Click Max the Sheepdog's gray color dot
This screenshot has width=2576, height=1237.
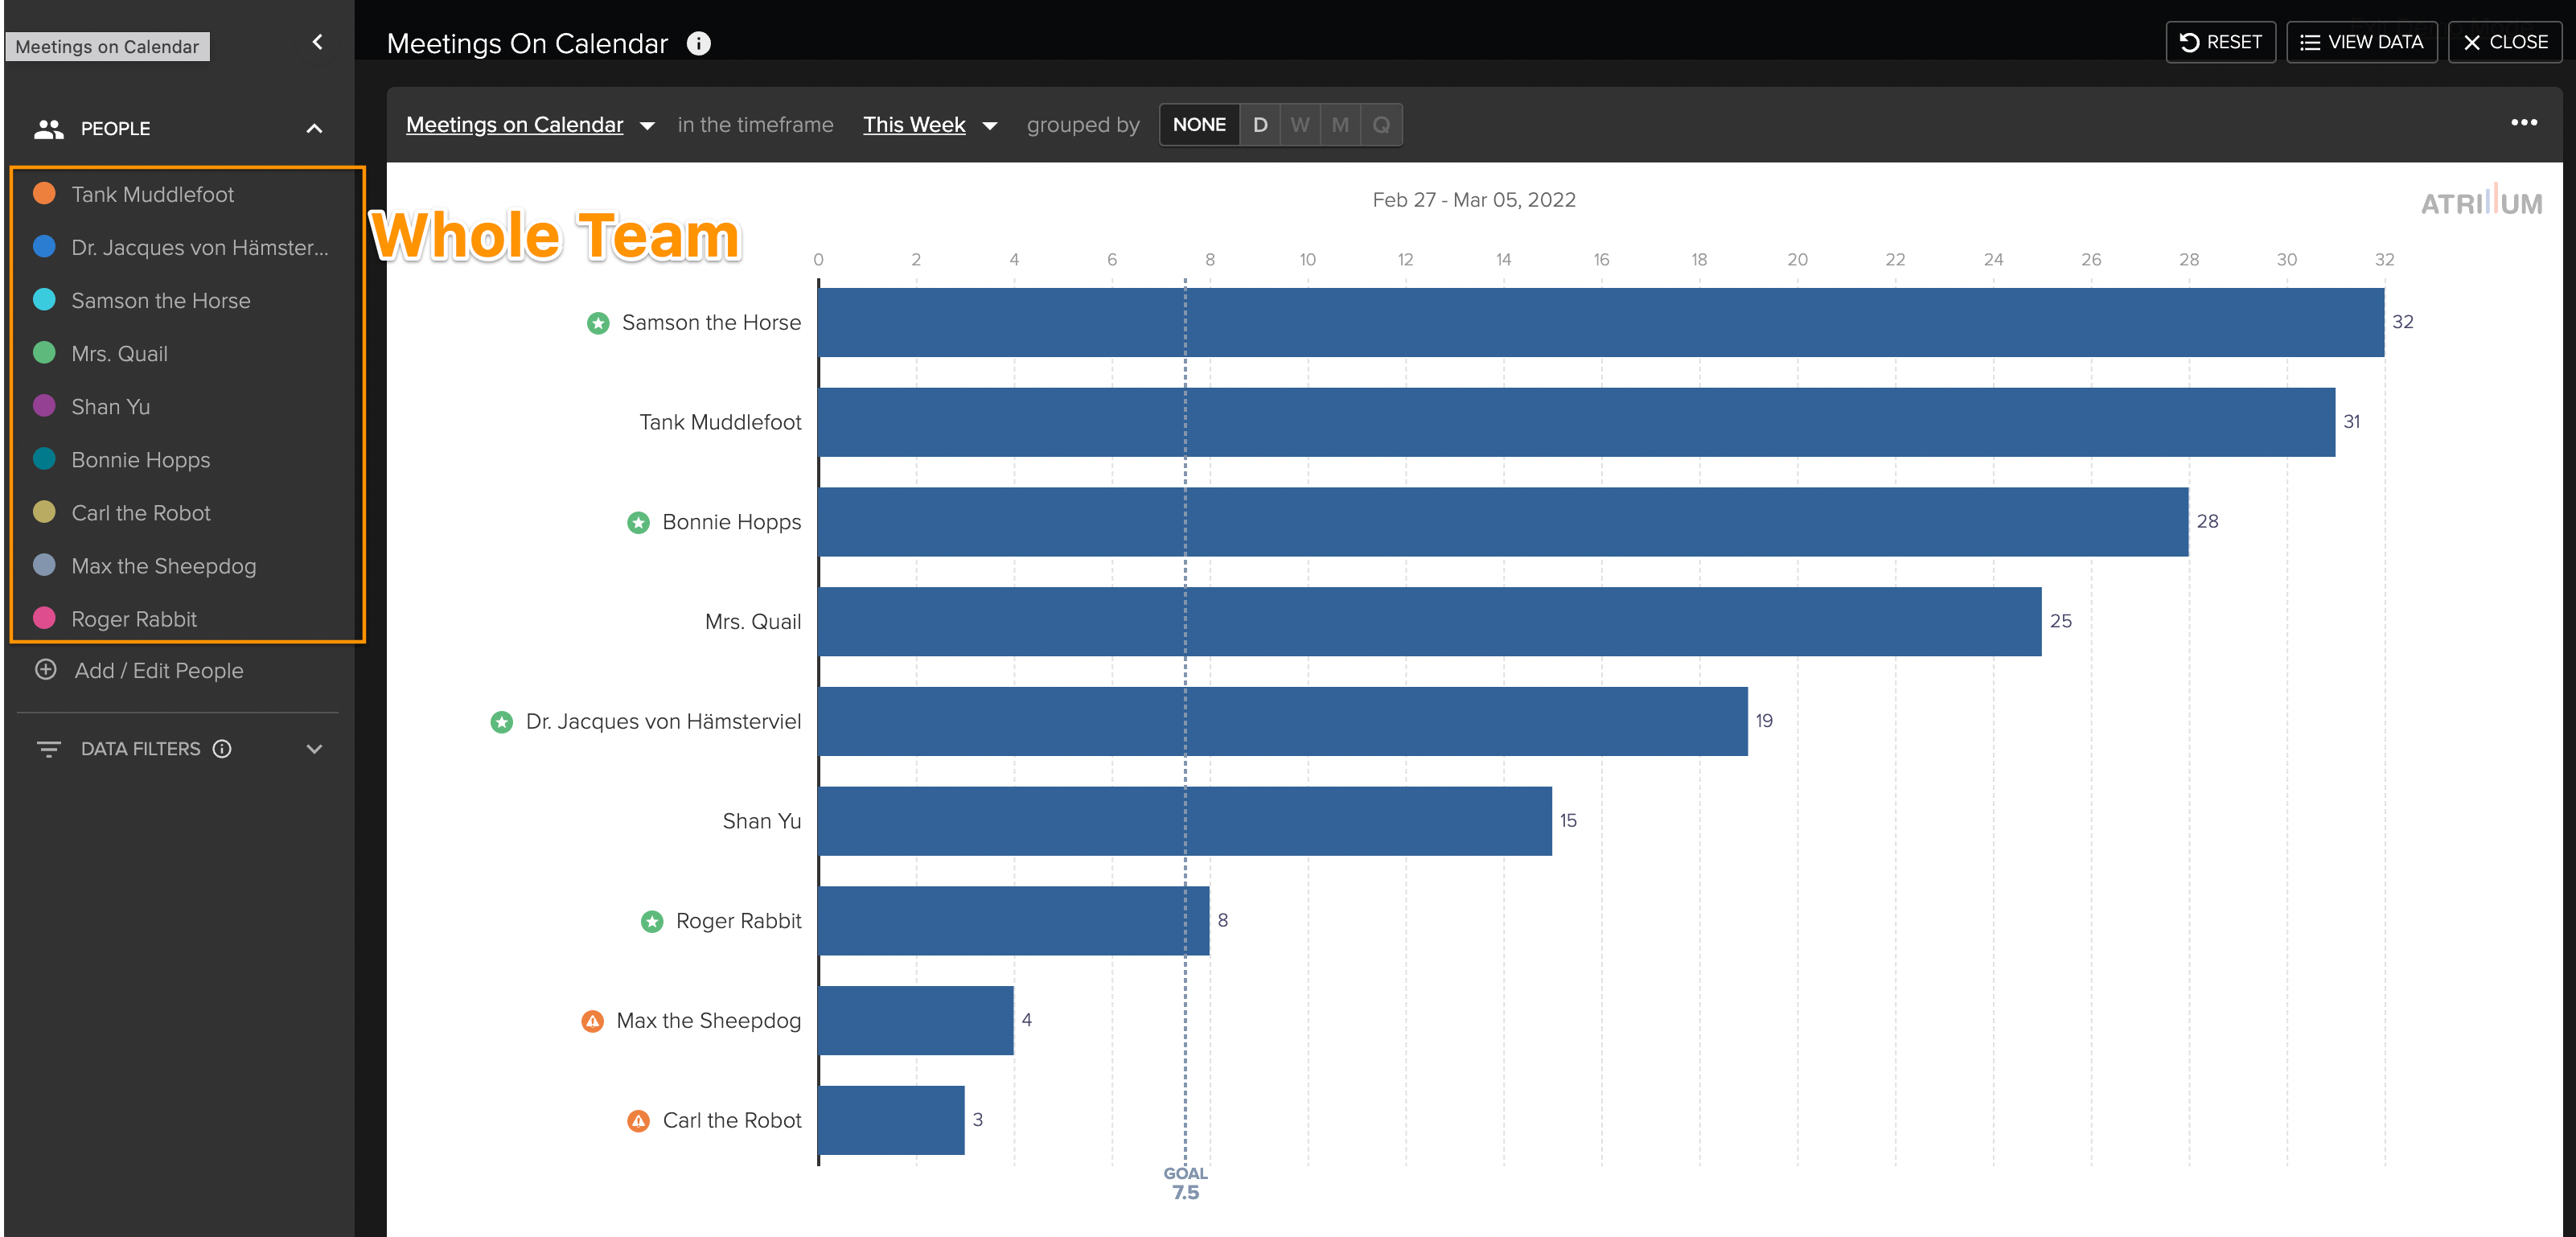(x=44, y=564)
